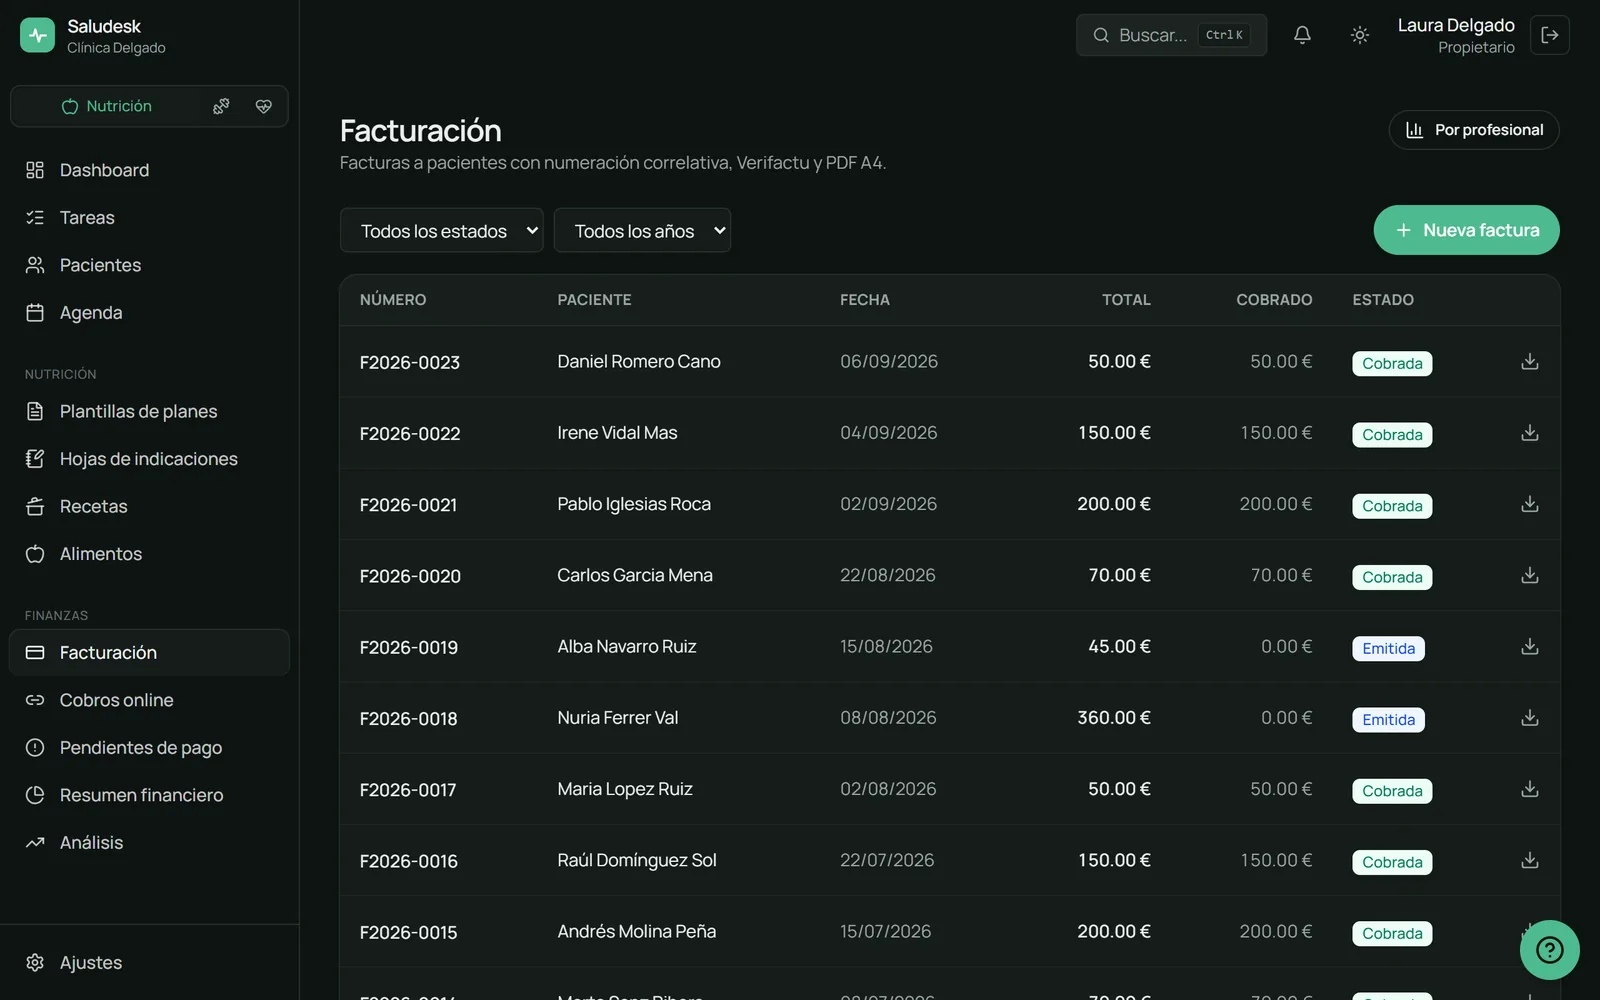Open the help question-mark bubble
Screen dimensions: 1600x1000
pos(1549,949)
